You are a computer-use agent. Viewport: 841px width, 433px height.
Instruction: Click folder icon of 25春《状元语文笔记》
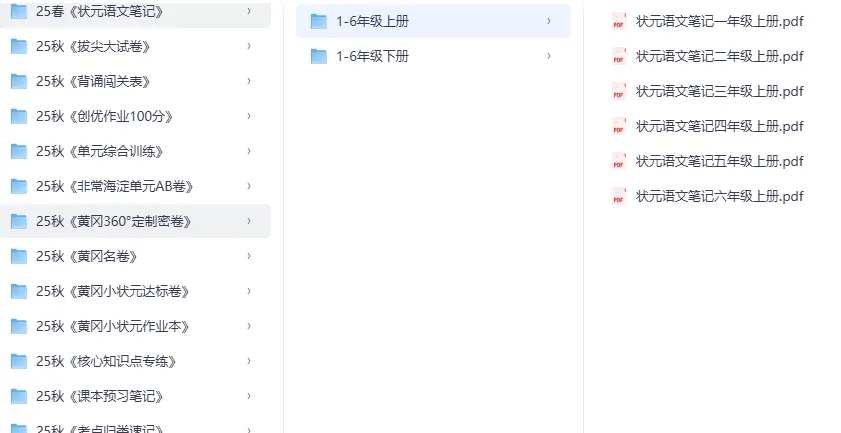click(x=19, y=11)
